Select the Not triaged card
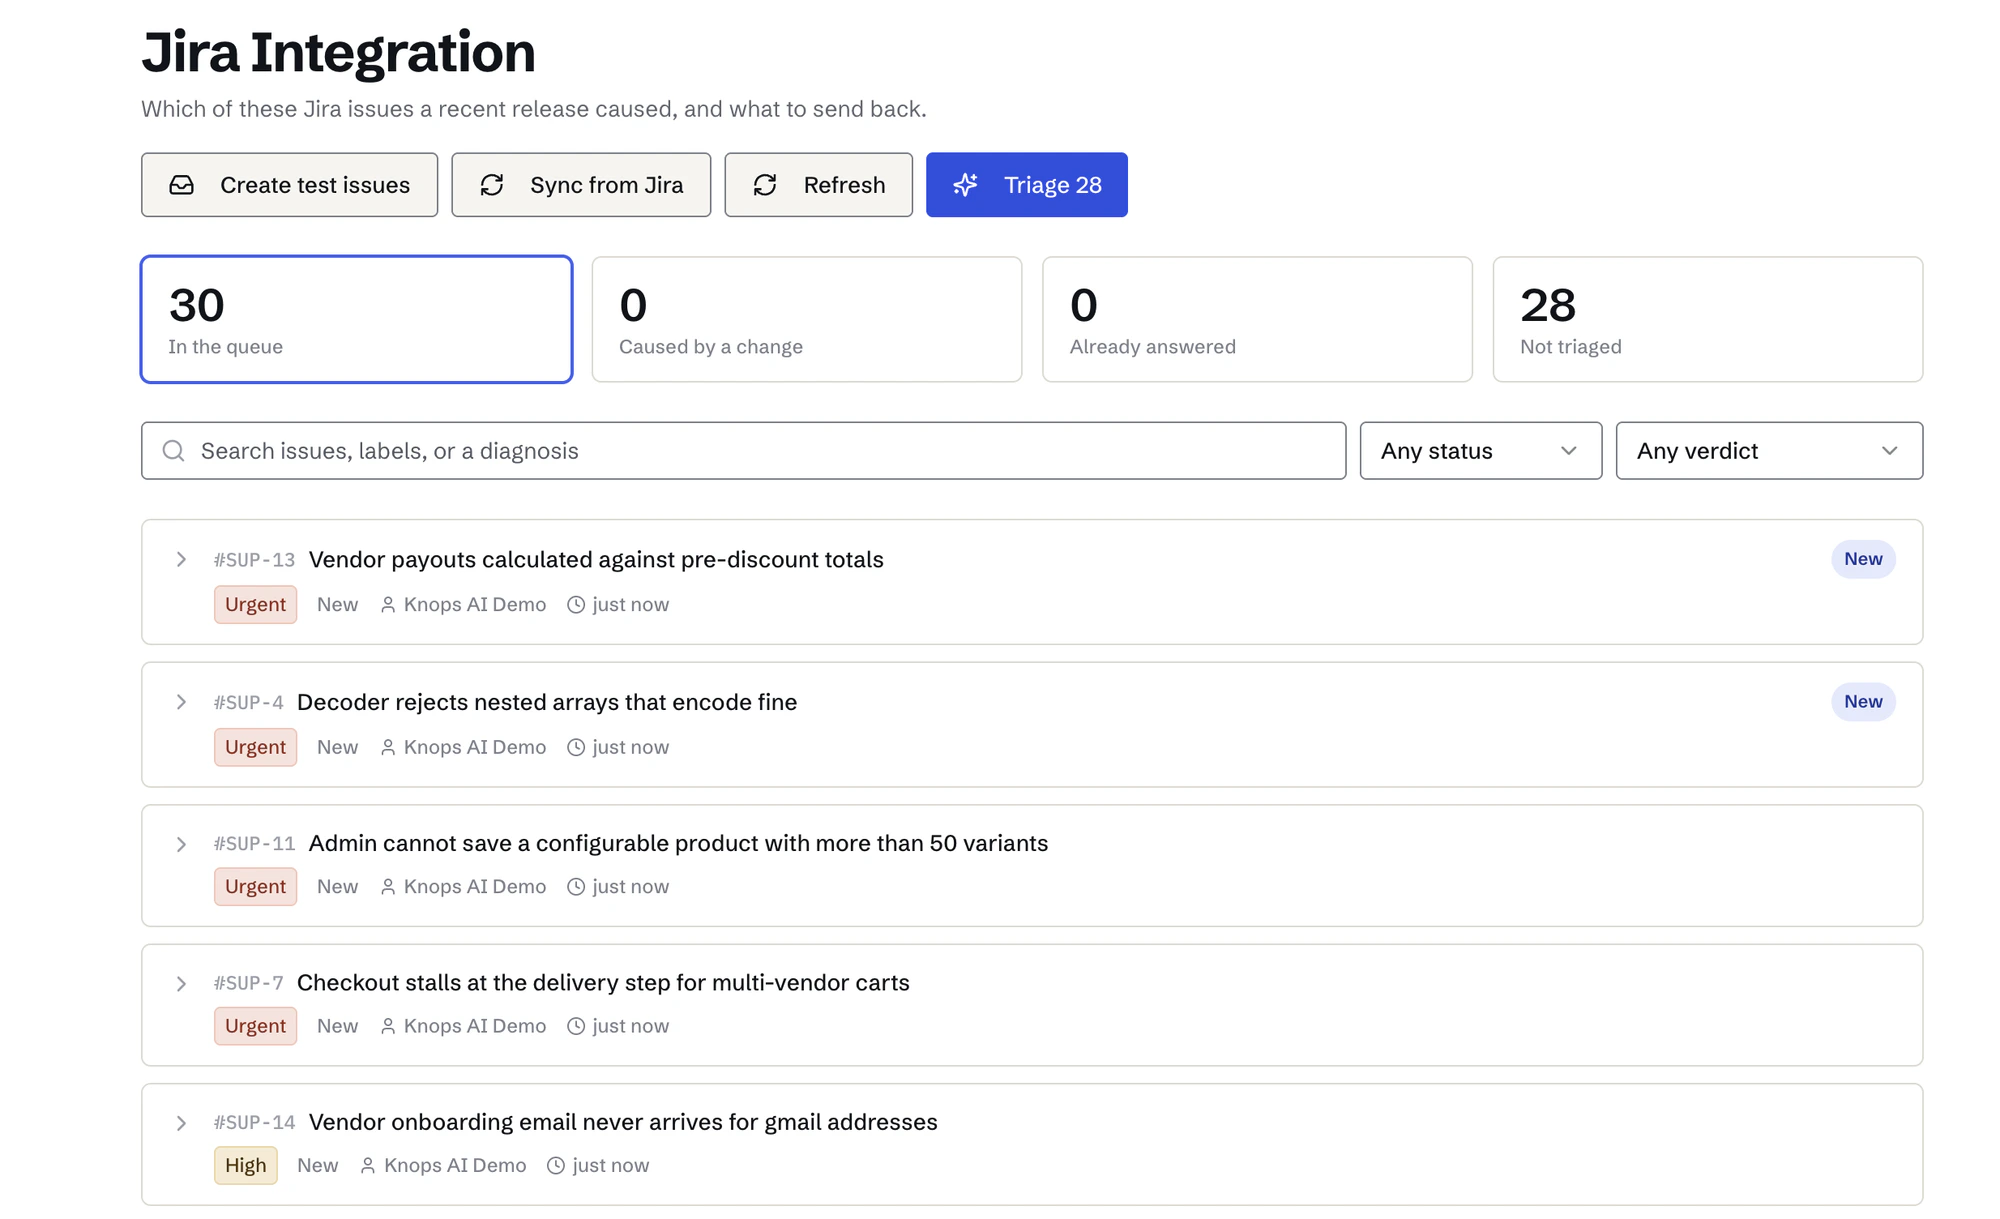Screen dimensions: 2000x1219 point(1708,320)
